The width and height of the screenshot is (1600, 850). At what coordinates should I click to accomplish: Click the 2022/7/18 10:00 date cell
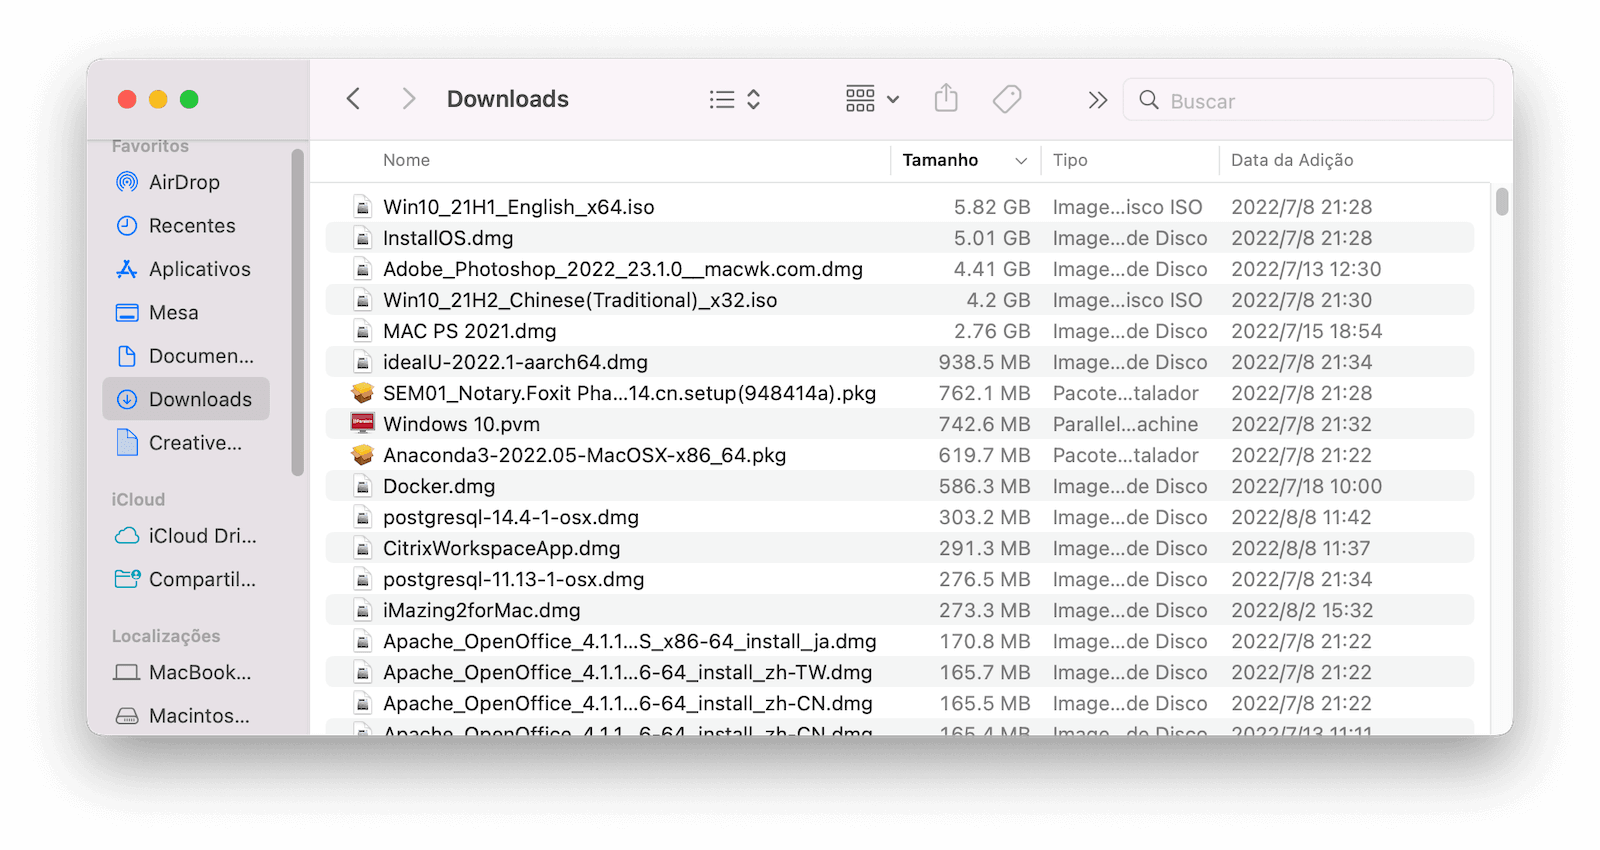click(x=1306, y=486)
